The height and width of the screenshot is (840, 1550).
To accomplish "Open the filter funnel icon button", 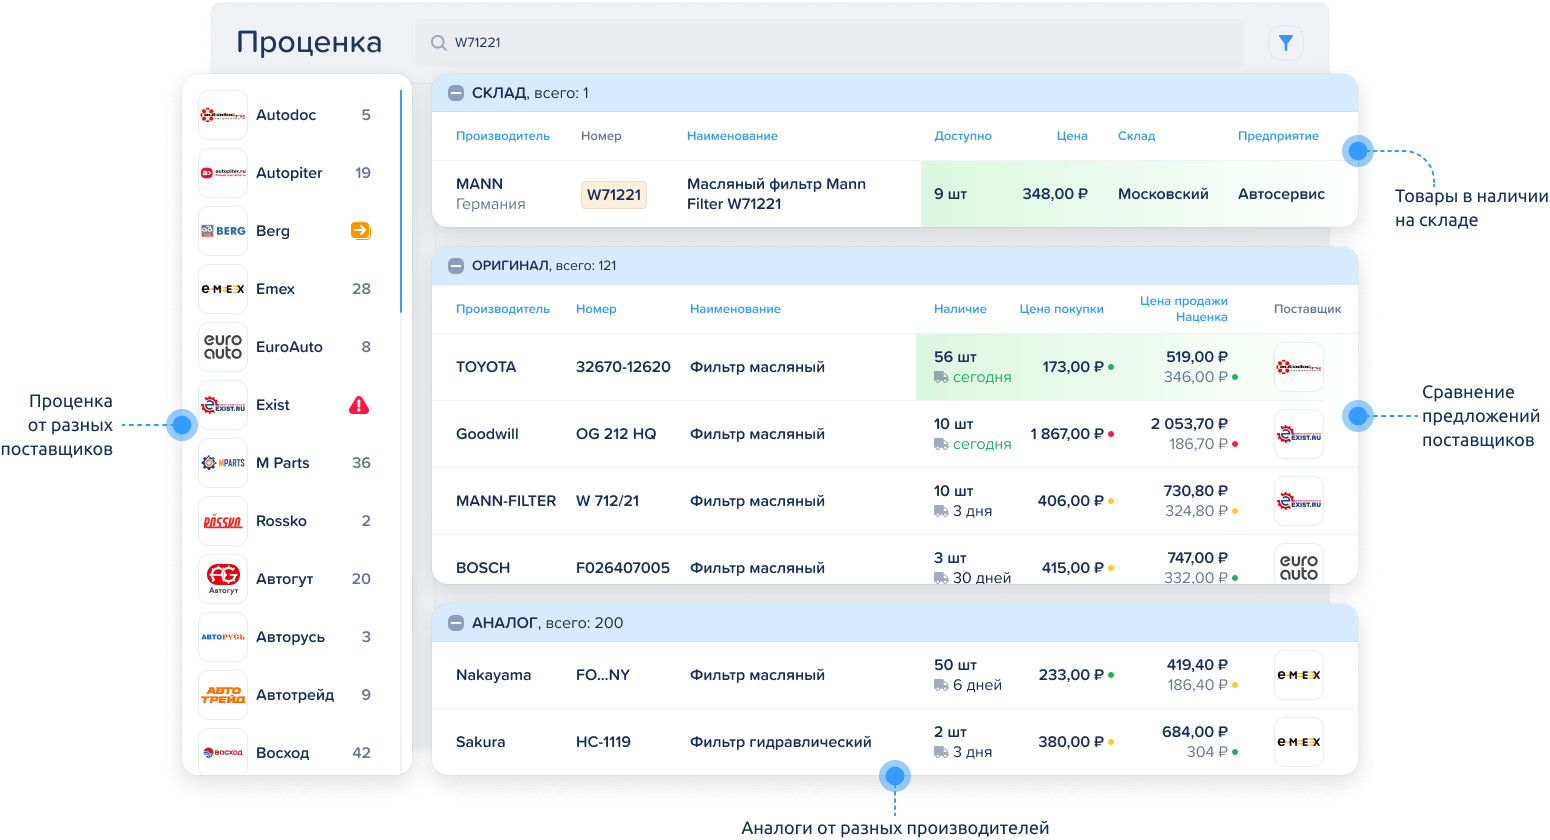I will 1286,43.
